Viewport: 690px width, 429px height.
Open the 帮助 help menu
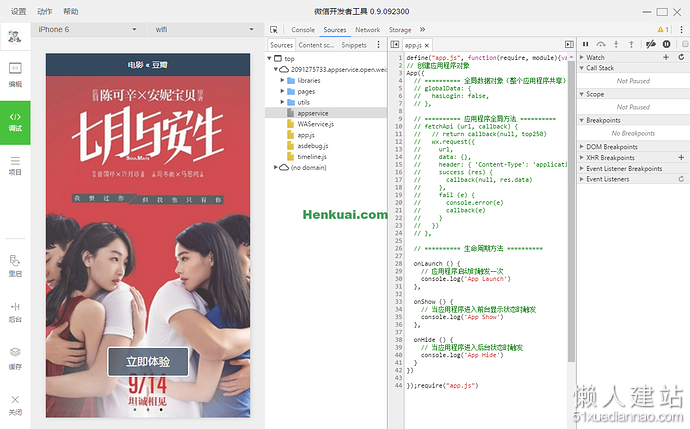(70, 11)
